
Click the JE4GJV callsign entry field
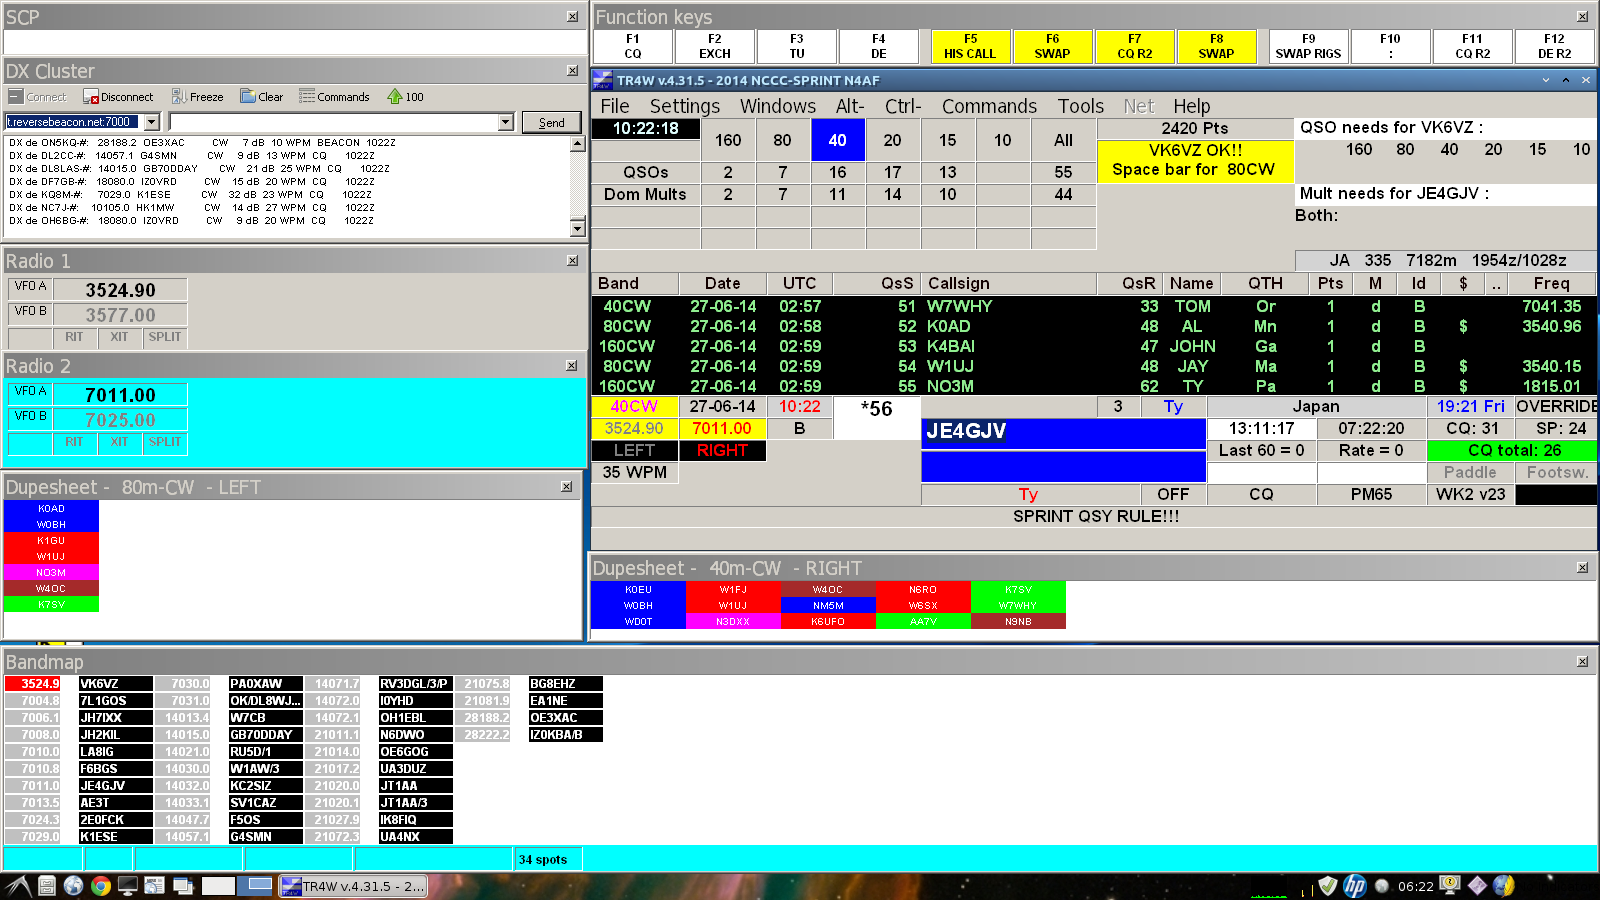[1063, 433]
